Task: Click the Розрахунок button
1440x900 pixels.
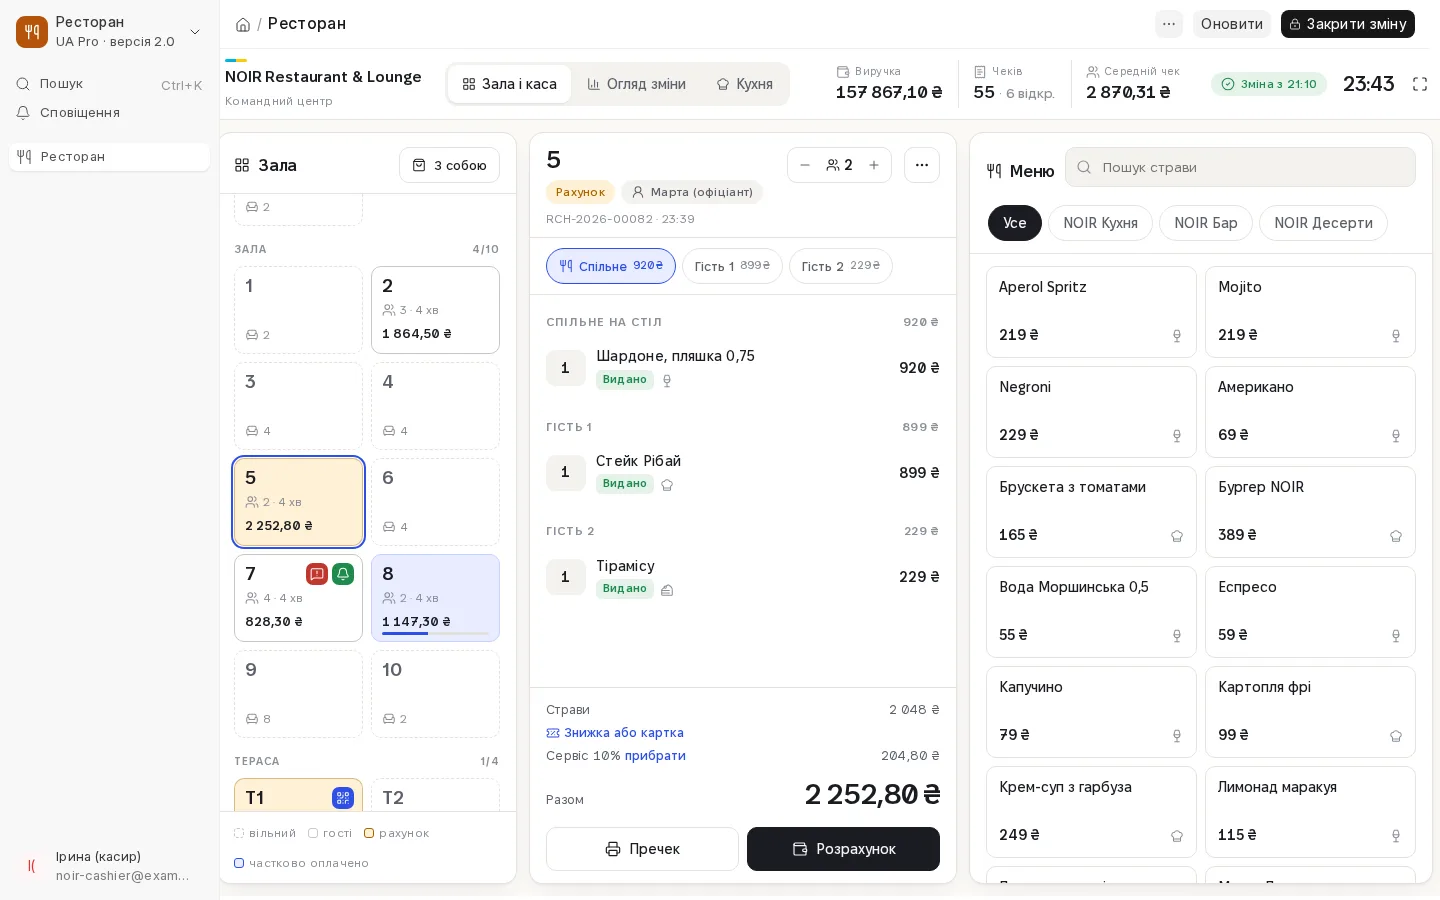Action: (x=843, y=849)
